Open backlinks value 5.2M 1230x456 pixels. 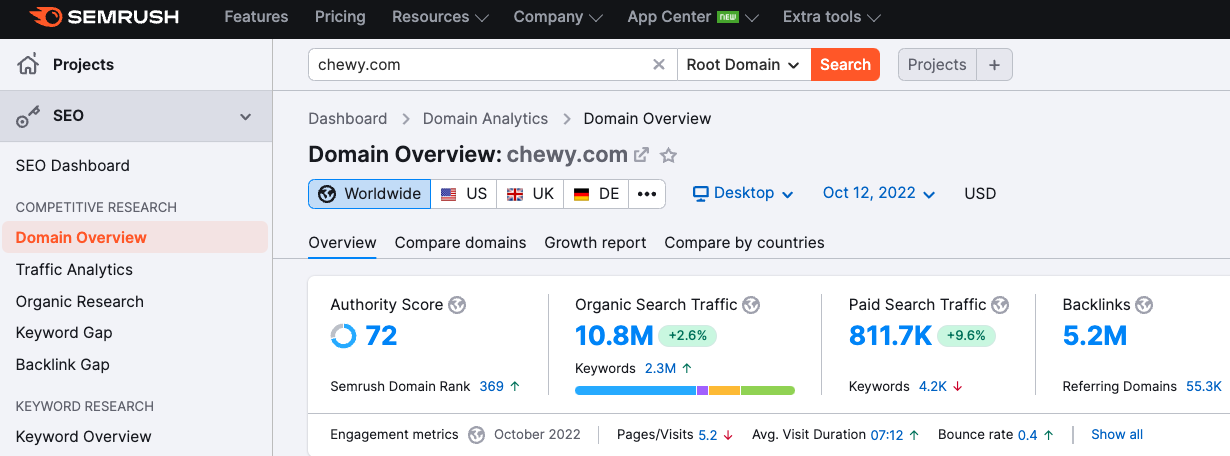[x=1095, y=336]
